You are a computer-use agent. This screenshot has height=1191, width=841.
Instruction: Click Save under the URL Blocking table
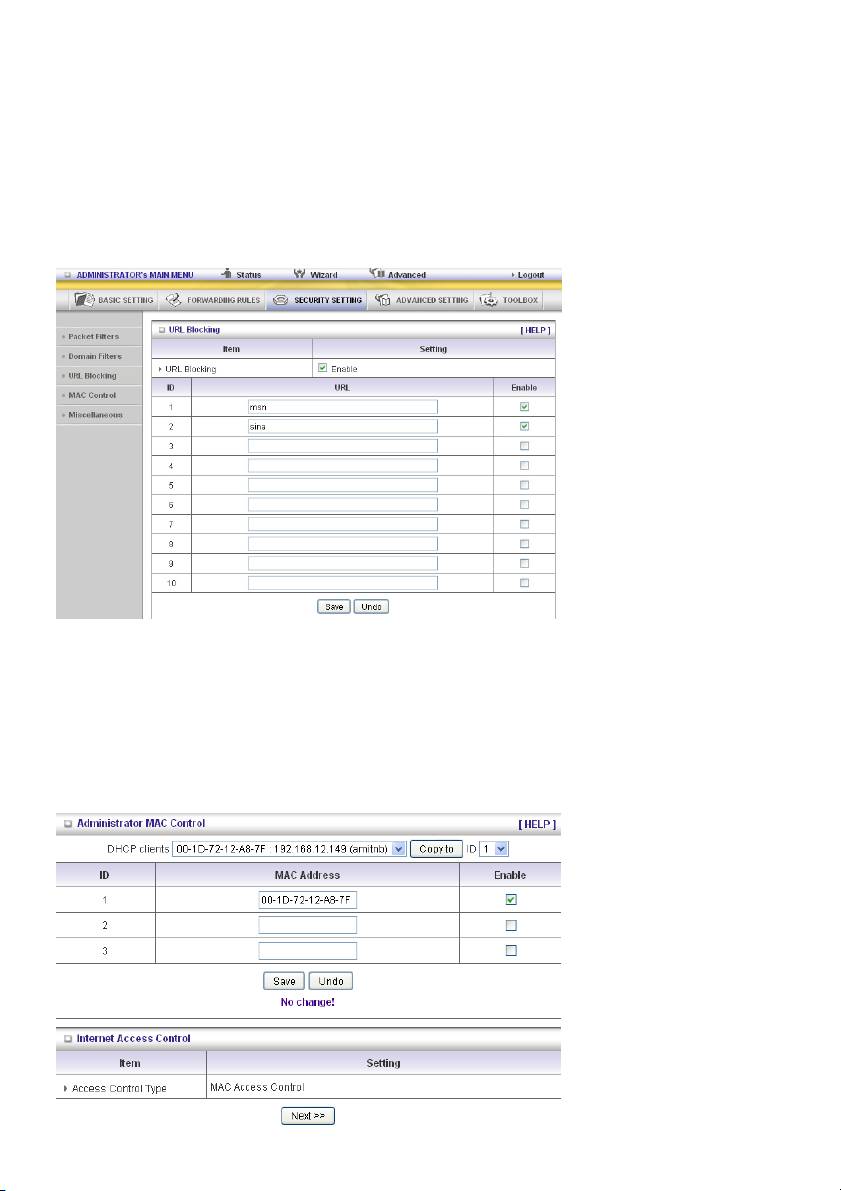(334, 607)
